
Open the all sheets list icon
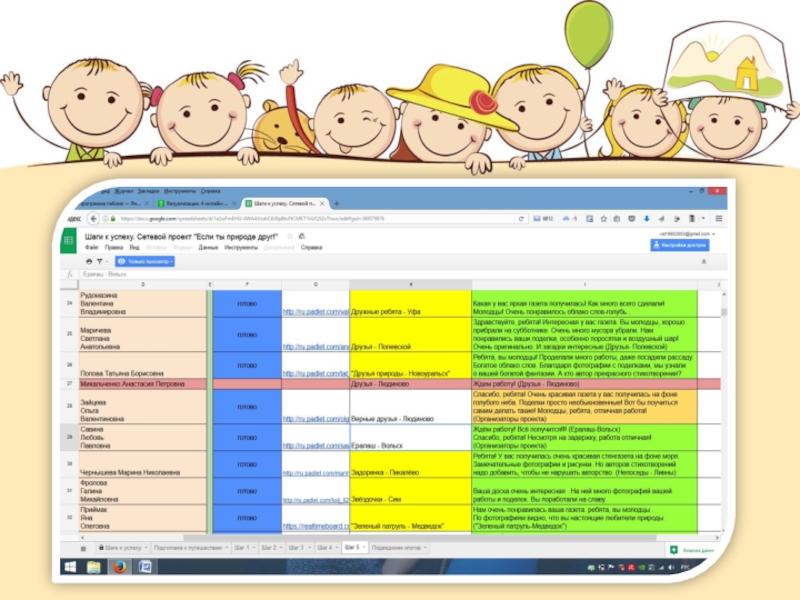point(83,548)
